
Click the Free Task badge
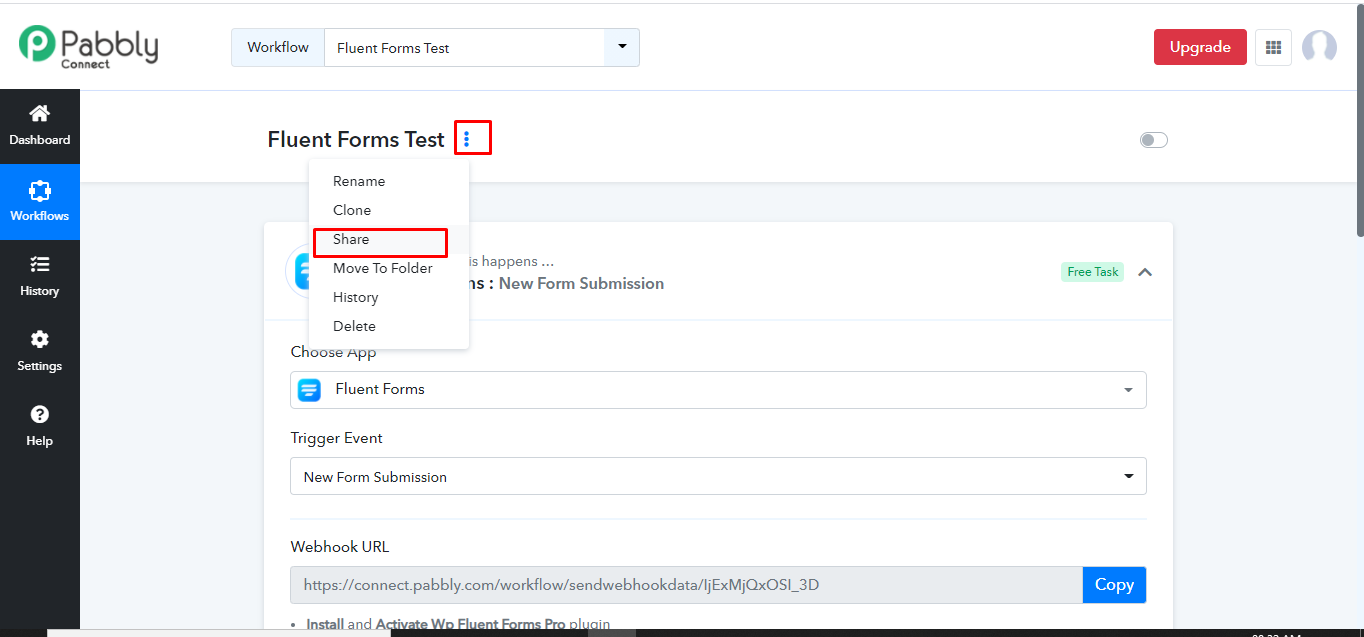click(1093, 272)
